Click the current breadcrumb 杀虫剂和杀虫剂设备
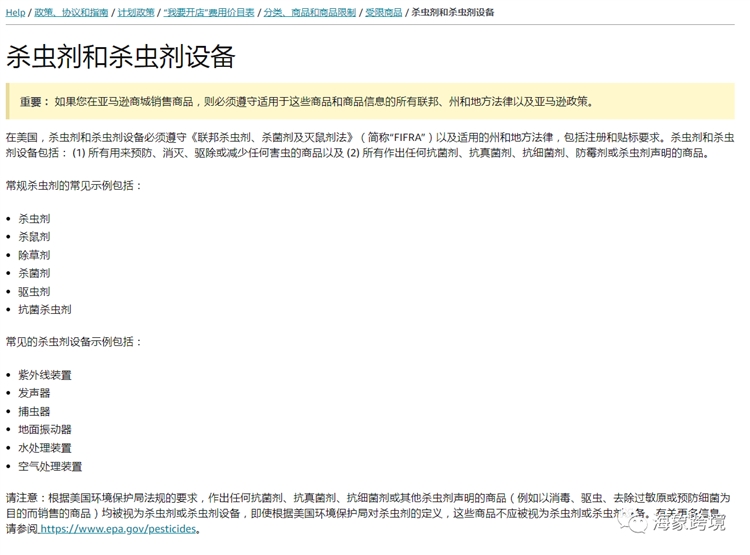750x555 pixels. [x=452, y=12]
